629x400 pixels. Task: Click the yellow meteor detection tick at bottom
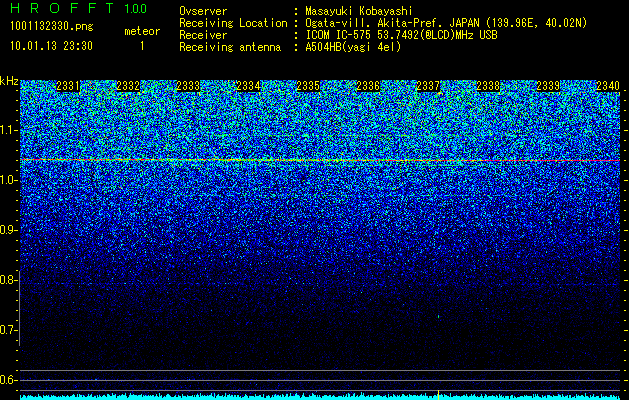pyautogui.click(x=438, y=394)
